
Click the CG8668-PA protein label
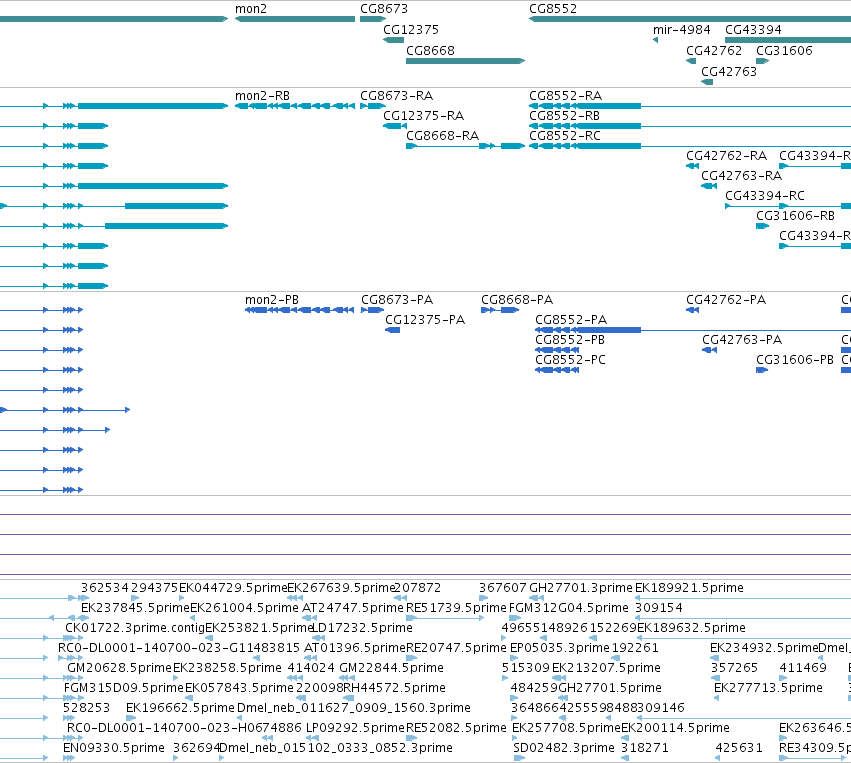click(517, 300)
